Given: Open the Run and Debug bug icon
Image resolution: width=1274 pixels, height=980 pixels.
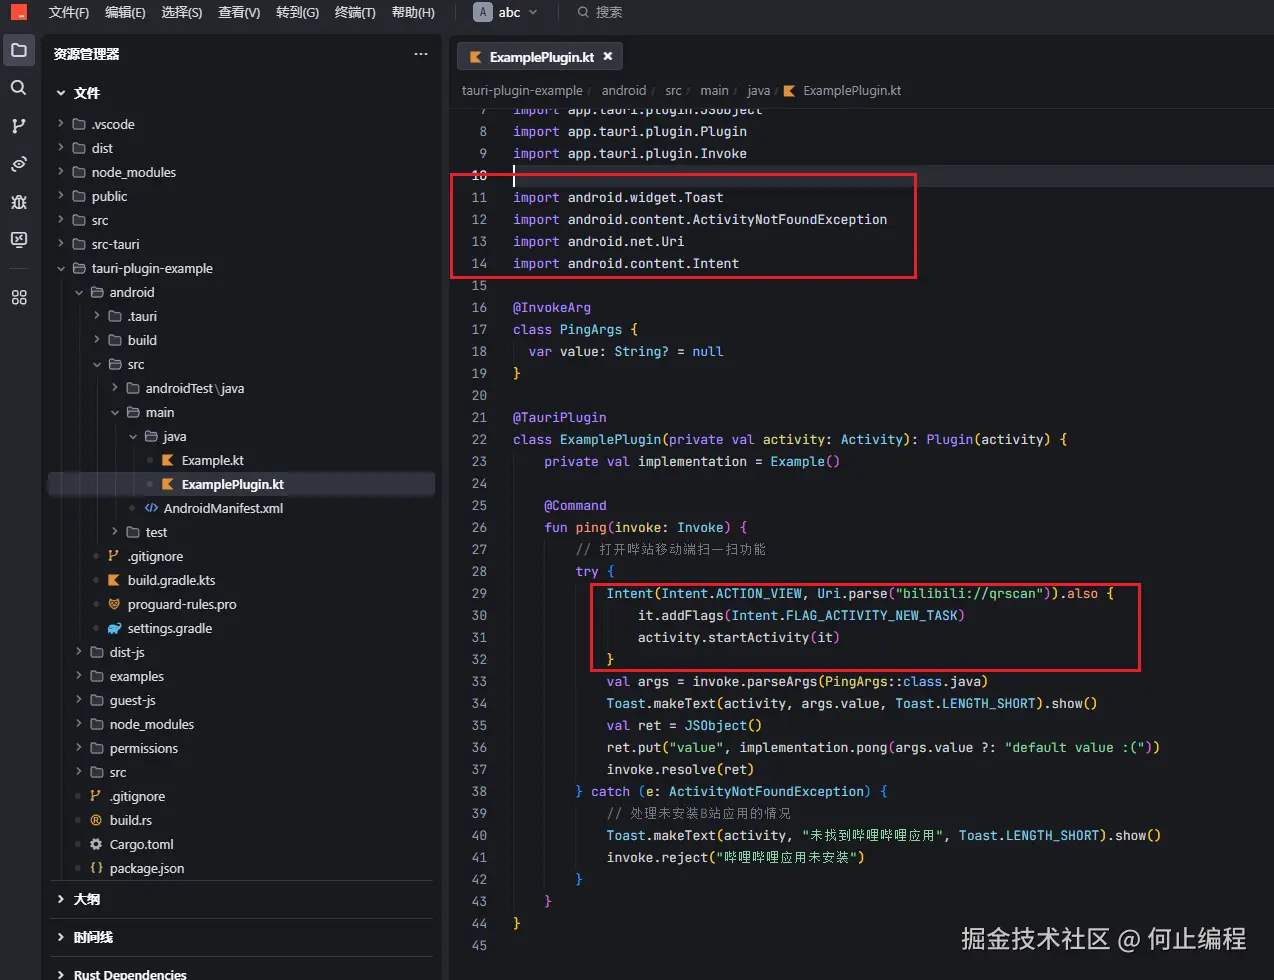Looking at the screenshot, I should pyautogui.click(x=19, y=202).
